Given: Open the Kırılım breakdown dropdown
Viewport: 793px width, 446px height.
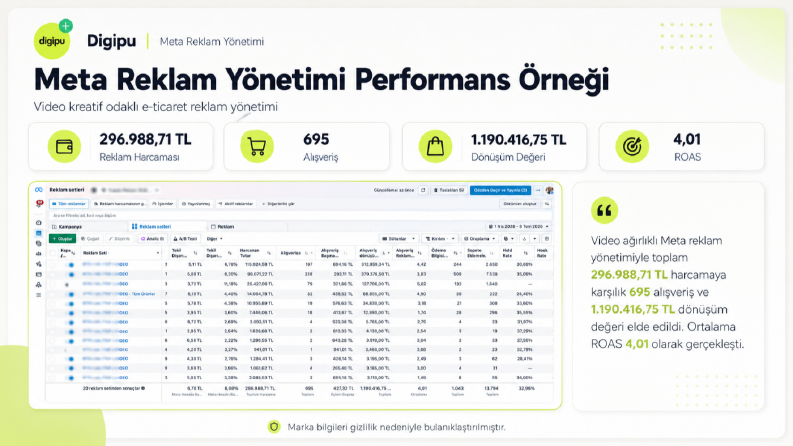Looking at the screenshot, I should pos(439,239).
